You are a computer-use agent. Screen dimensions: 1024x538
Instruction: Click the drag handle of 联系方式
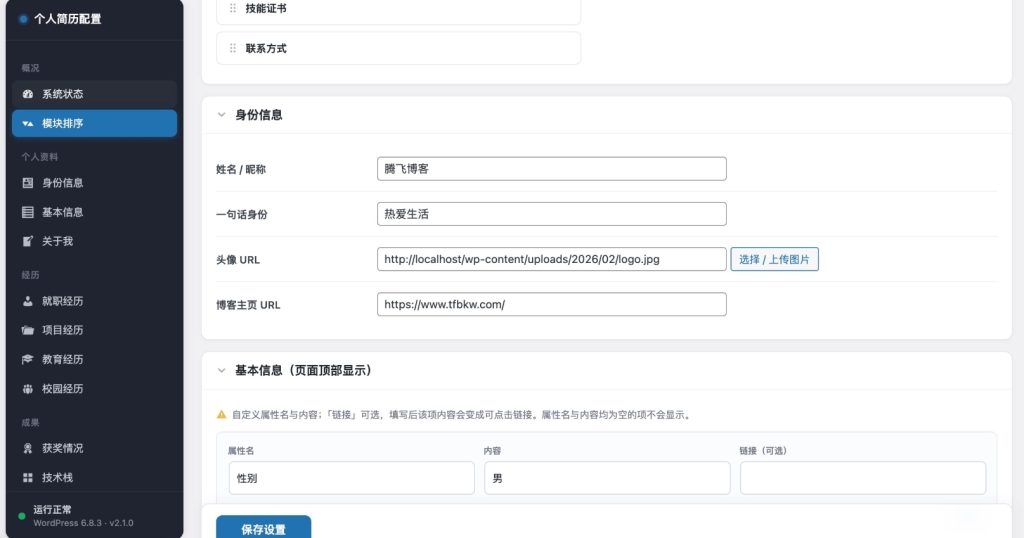pyautogui.click(x=232, y=48)
